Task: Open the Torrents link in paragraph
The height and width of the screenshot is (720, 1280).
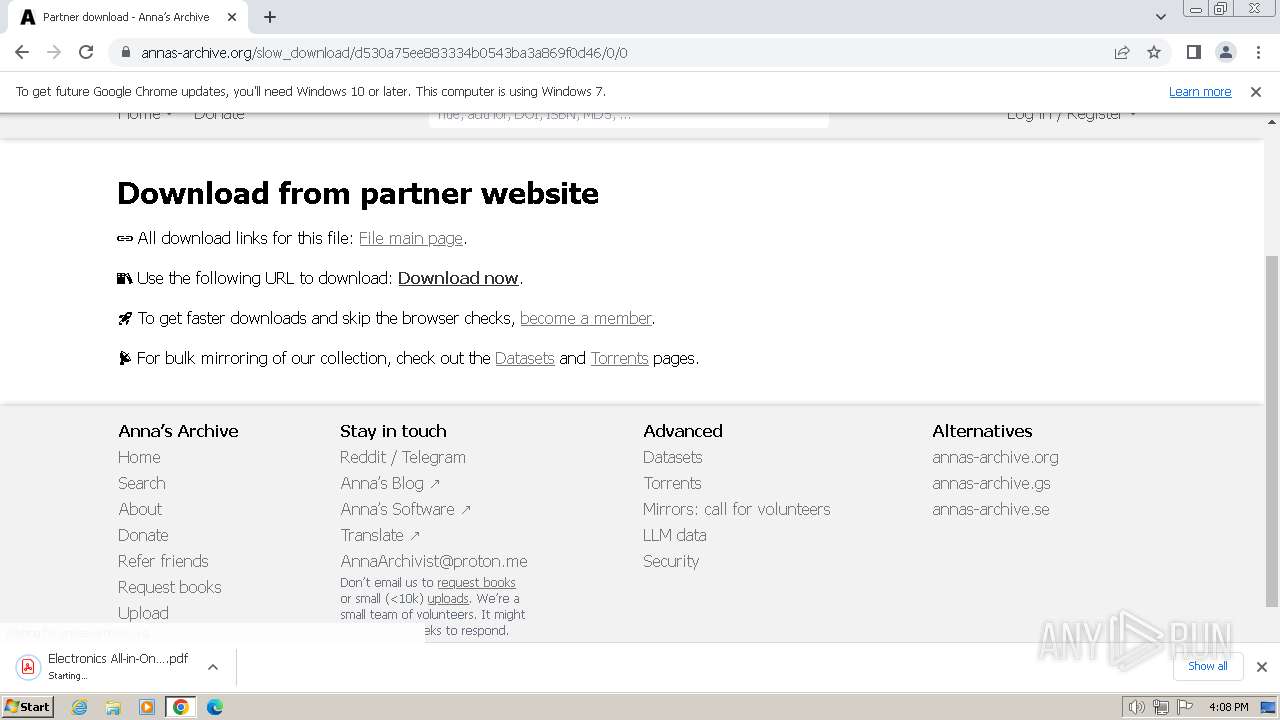Action: click(x=619, y=358)
